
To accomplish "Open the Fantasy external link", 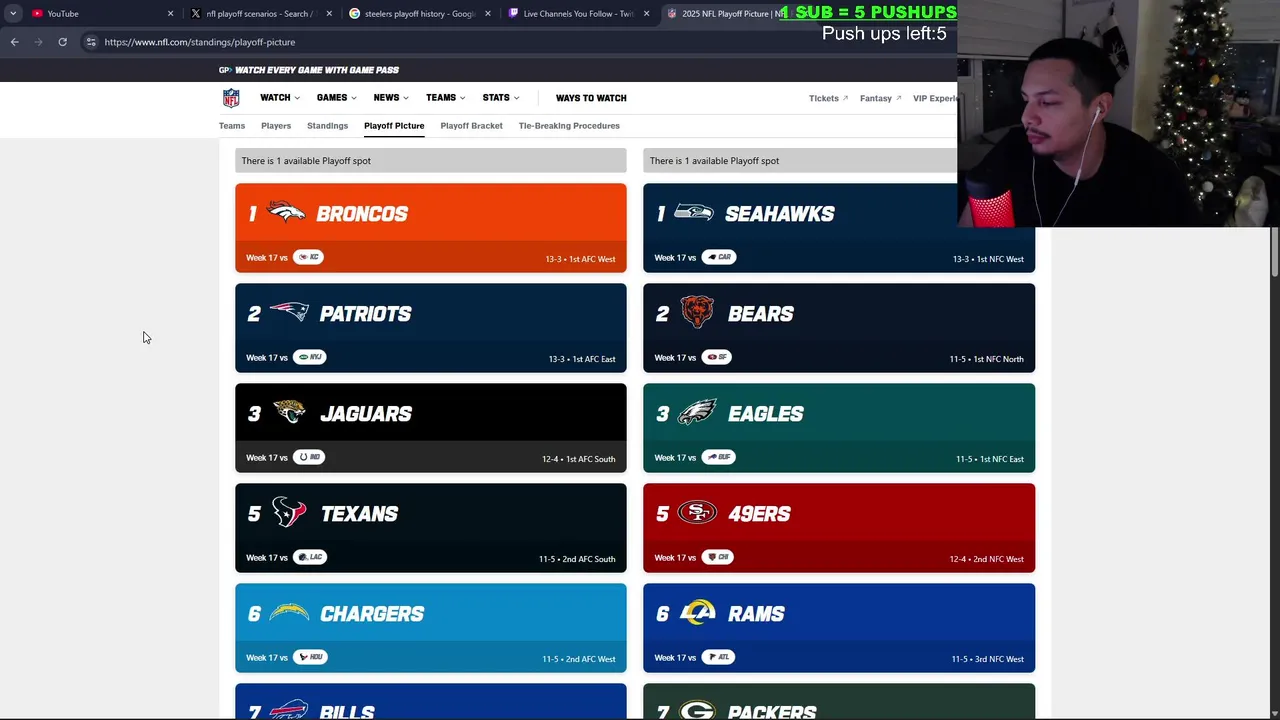I will coord(880,98).
